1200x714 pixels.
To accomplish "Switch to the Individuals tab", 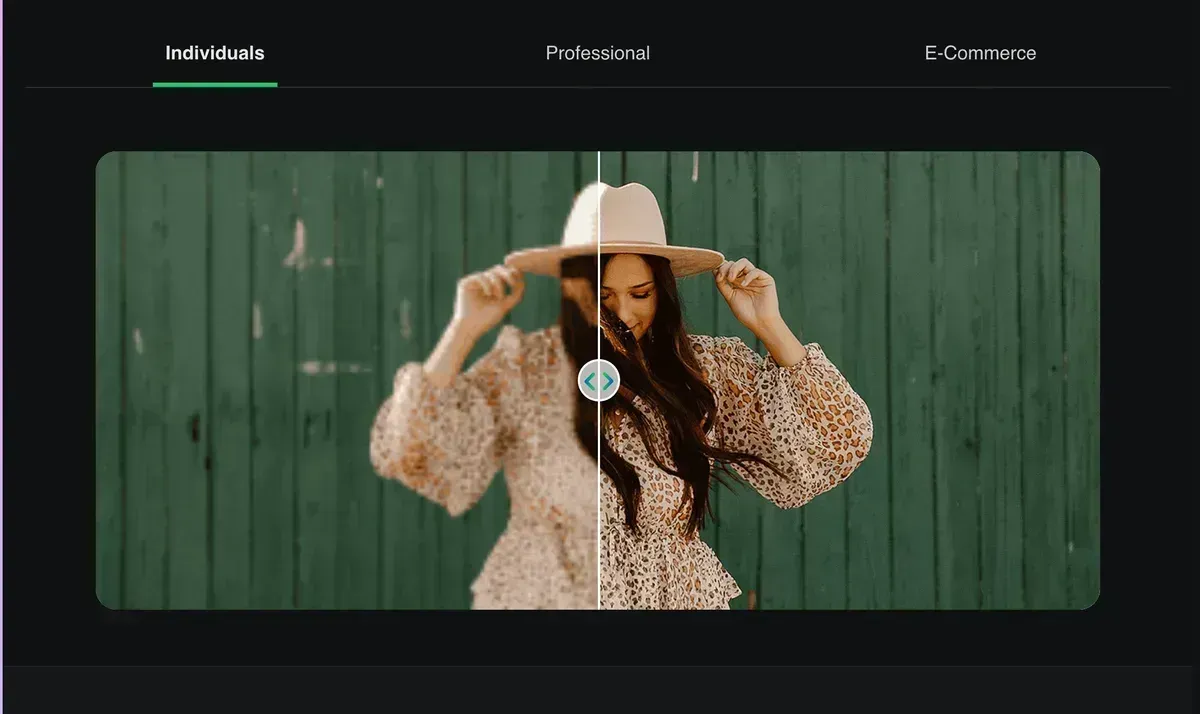I will point(215,53).
